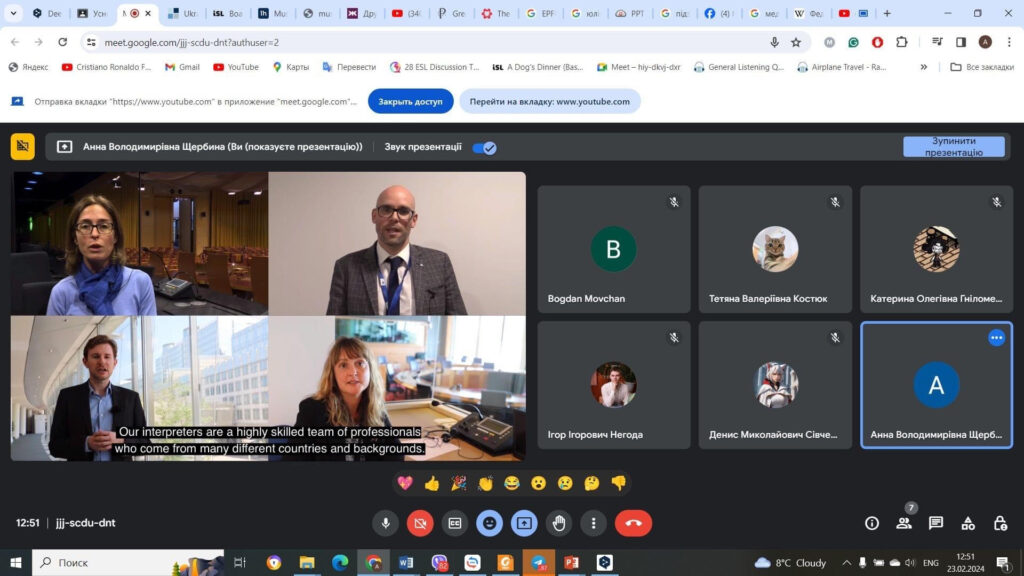Open options on Анна Володимирівна tile
Viewport: 1024px width, 576px height.
[x=996, y=338]
